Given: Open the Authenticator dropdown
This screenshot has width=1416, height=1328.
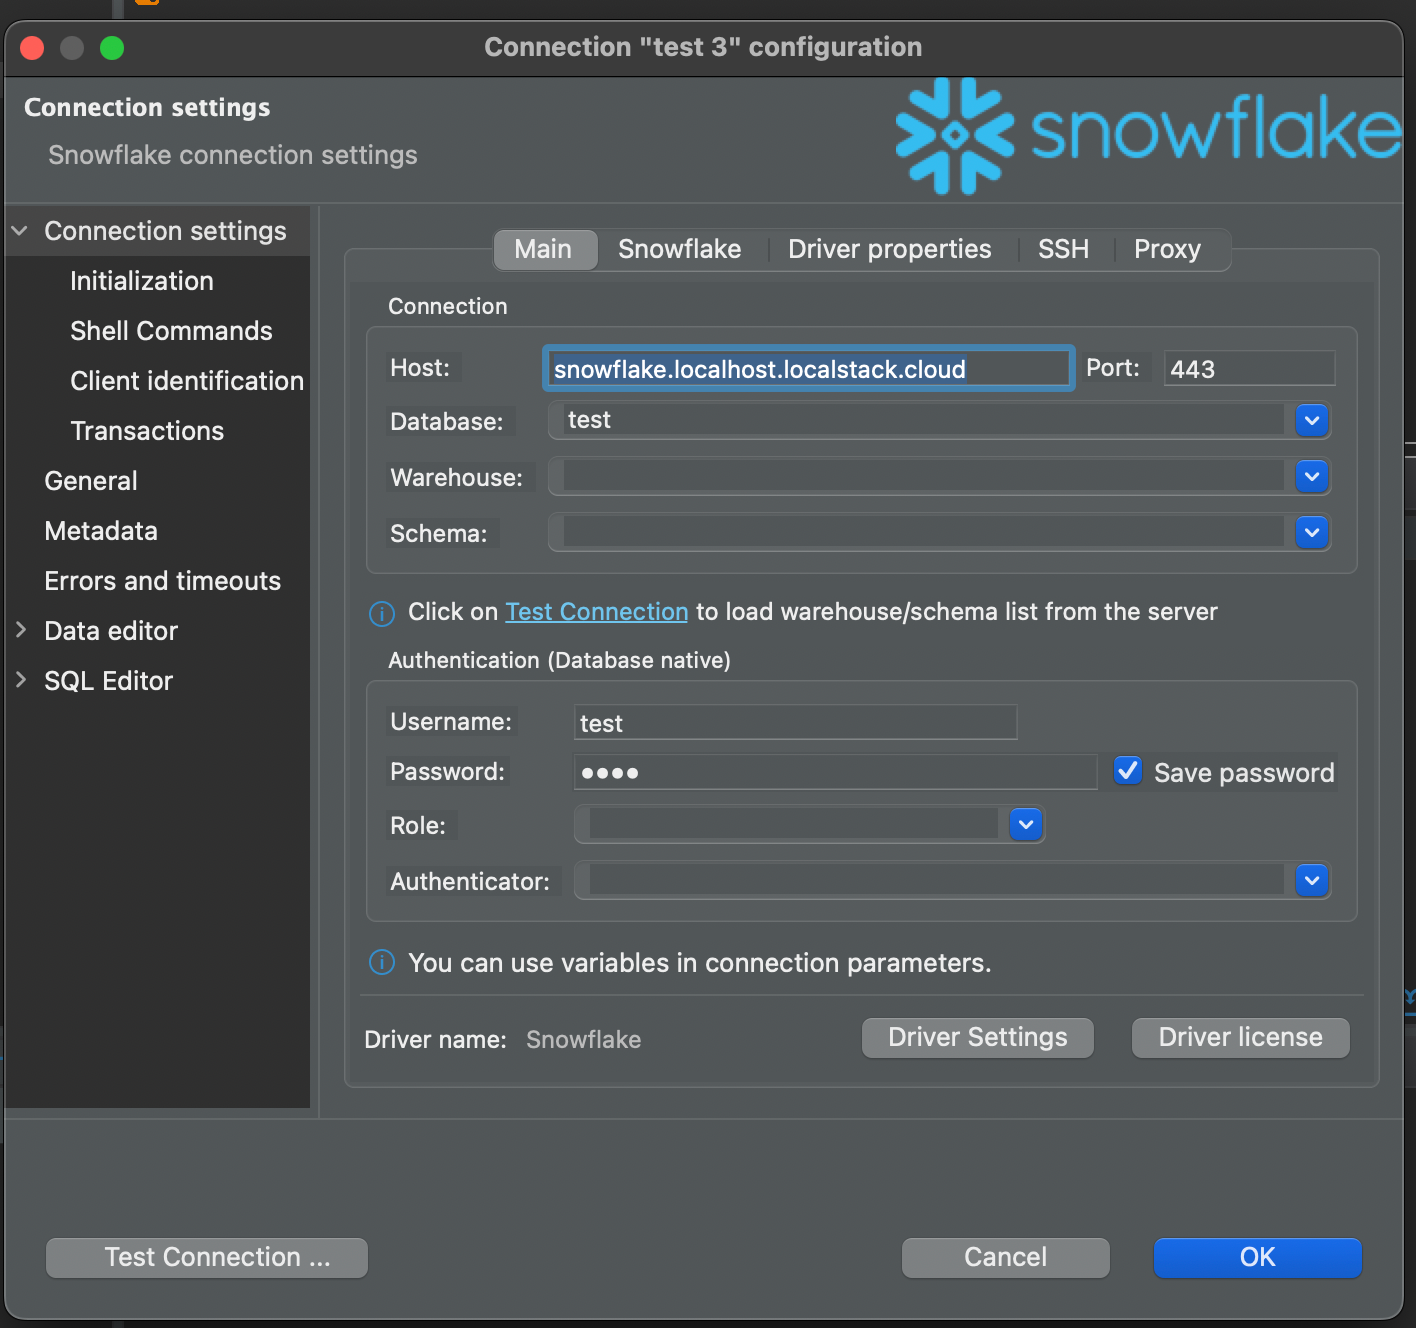Looking at the screenshot, I should (1310, 880).
